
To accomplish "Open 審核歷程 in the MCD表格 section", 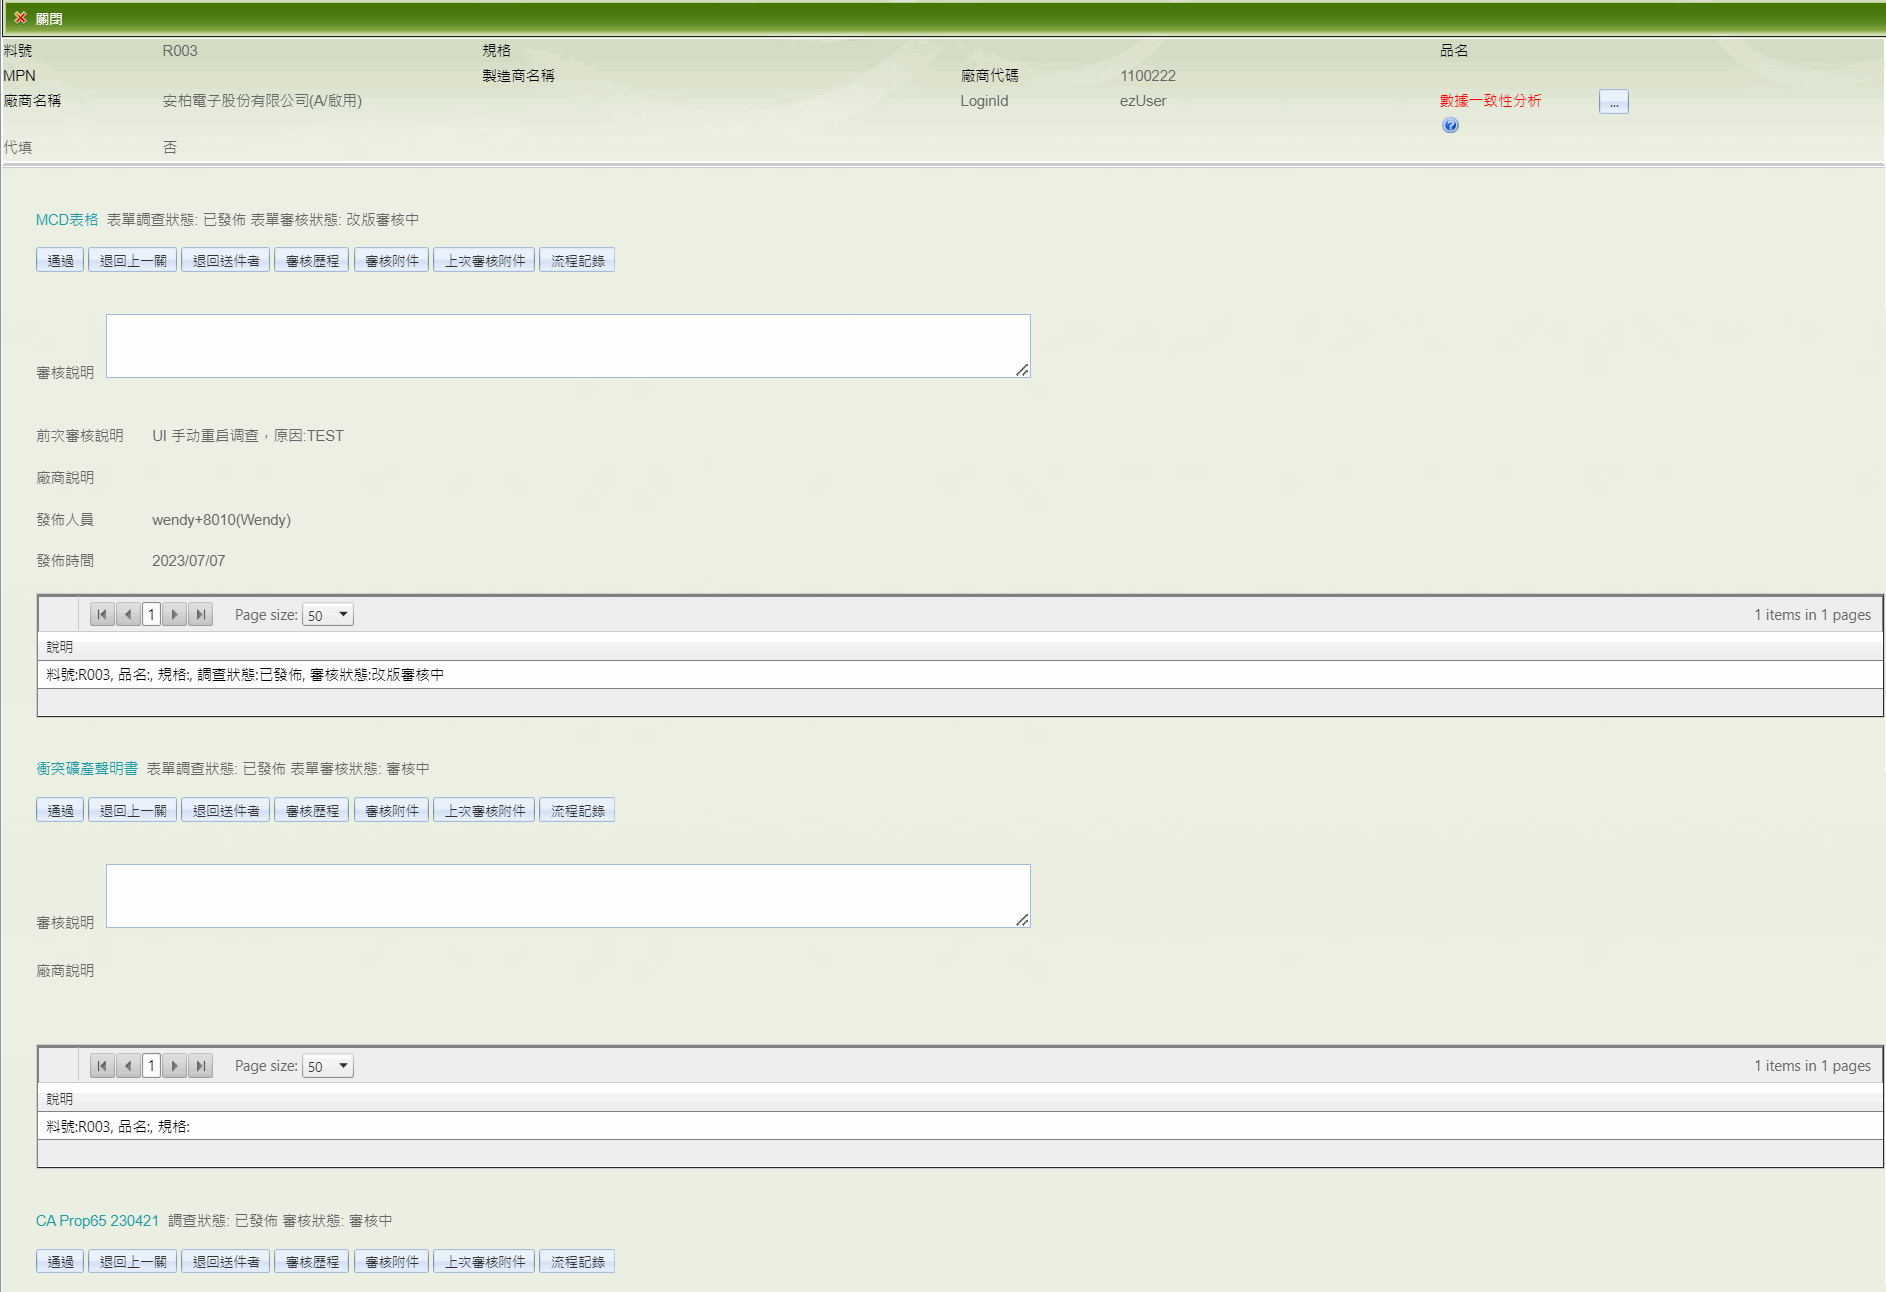I will click(312, 260).
